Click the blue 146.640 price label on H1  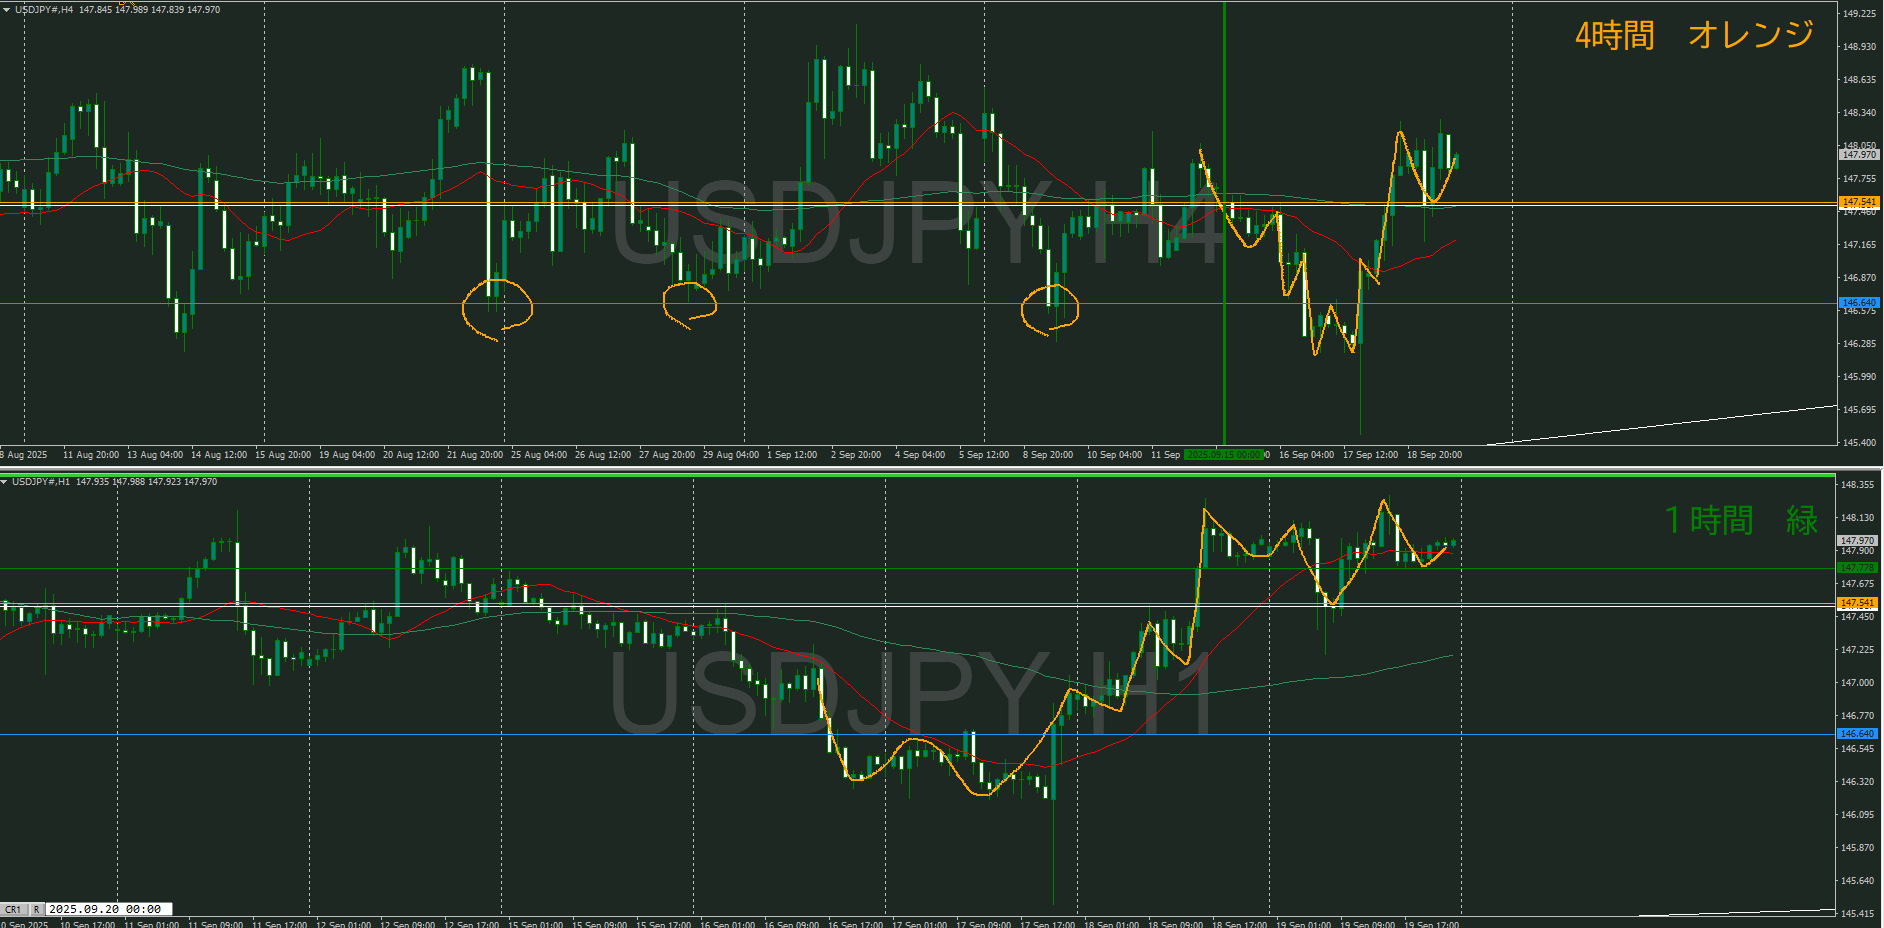pyautogui.click(x=1857, y=734)
